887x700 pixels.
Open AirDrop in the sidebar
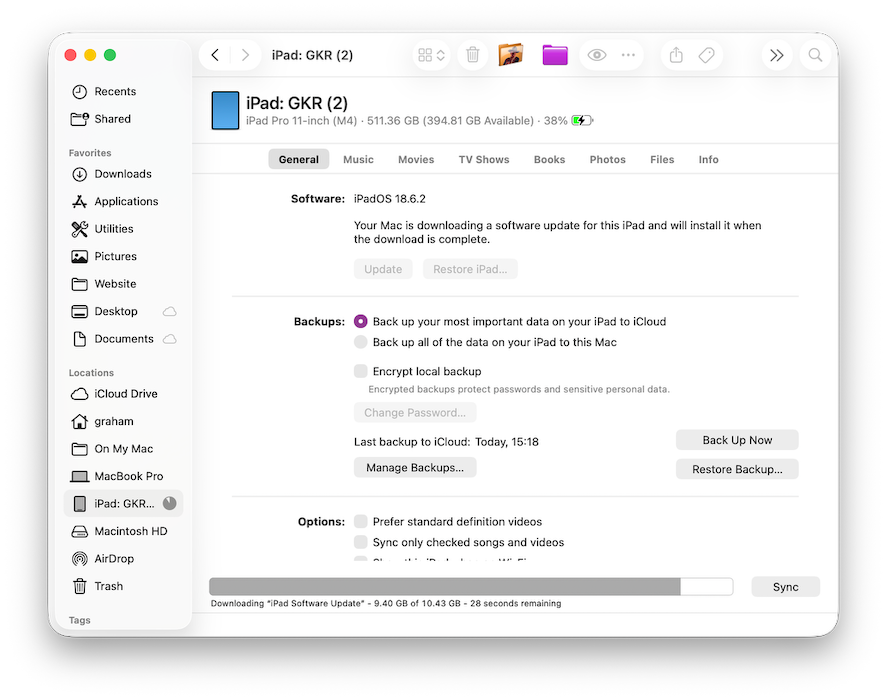(113, 559)
